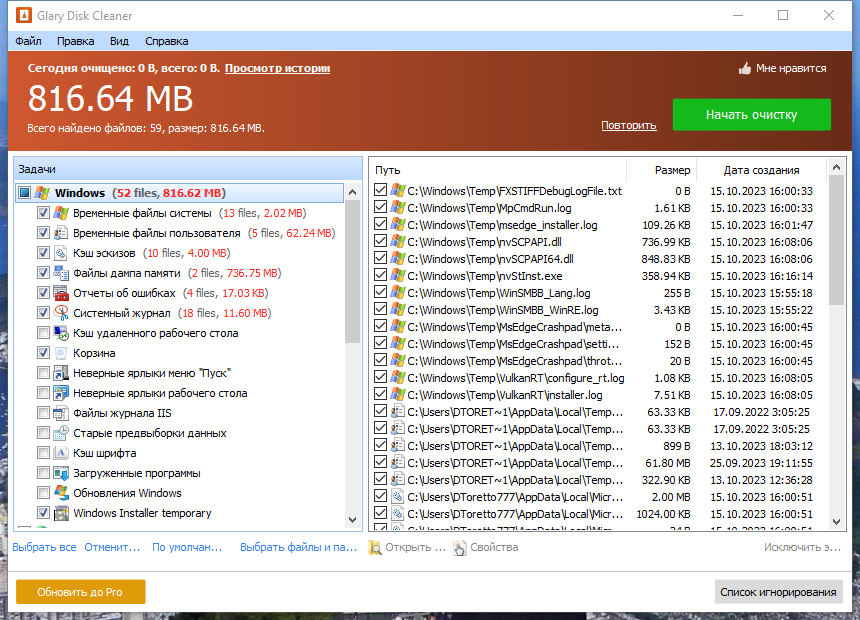Screen dimensions: 860x620
Task: Click the file list vertical scrollbar thumb
Action: 836,240
